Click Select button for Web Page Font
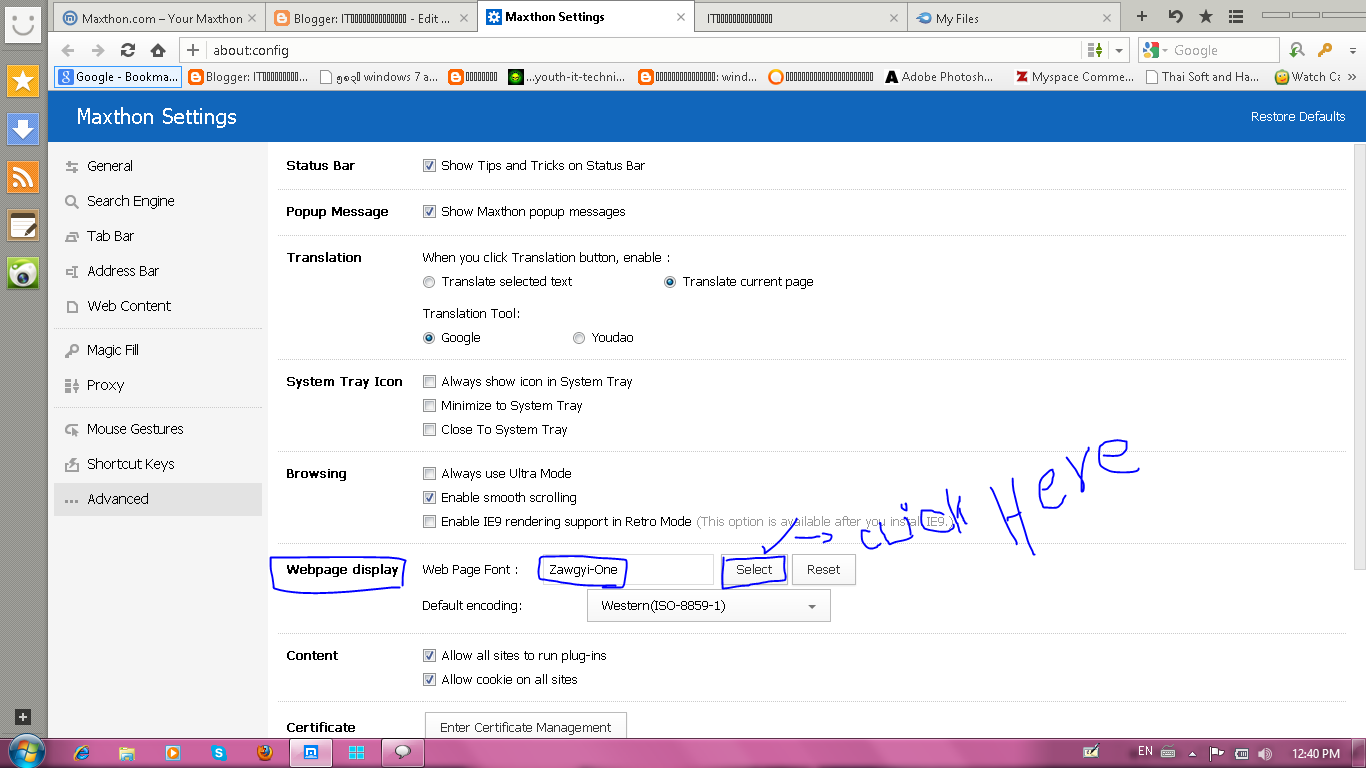Image resolution: width=1366 pixels, height=768 pixels. pyautogui.click(x=754, y=570)
